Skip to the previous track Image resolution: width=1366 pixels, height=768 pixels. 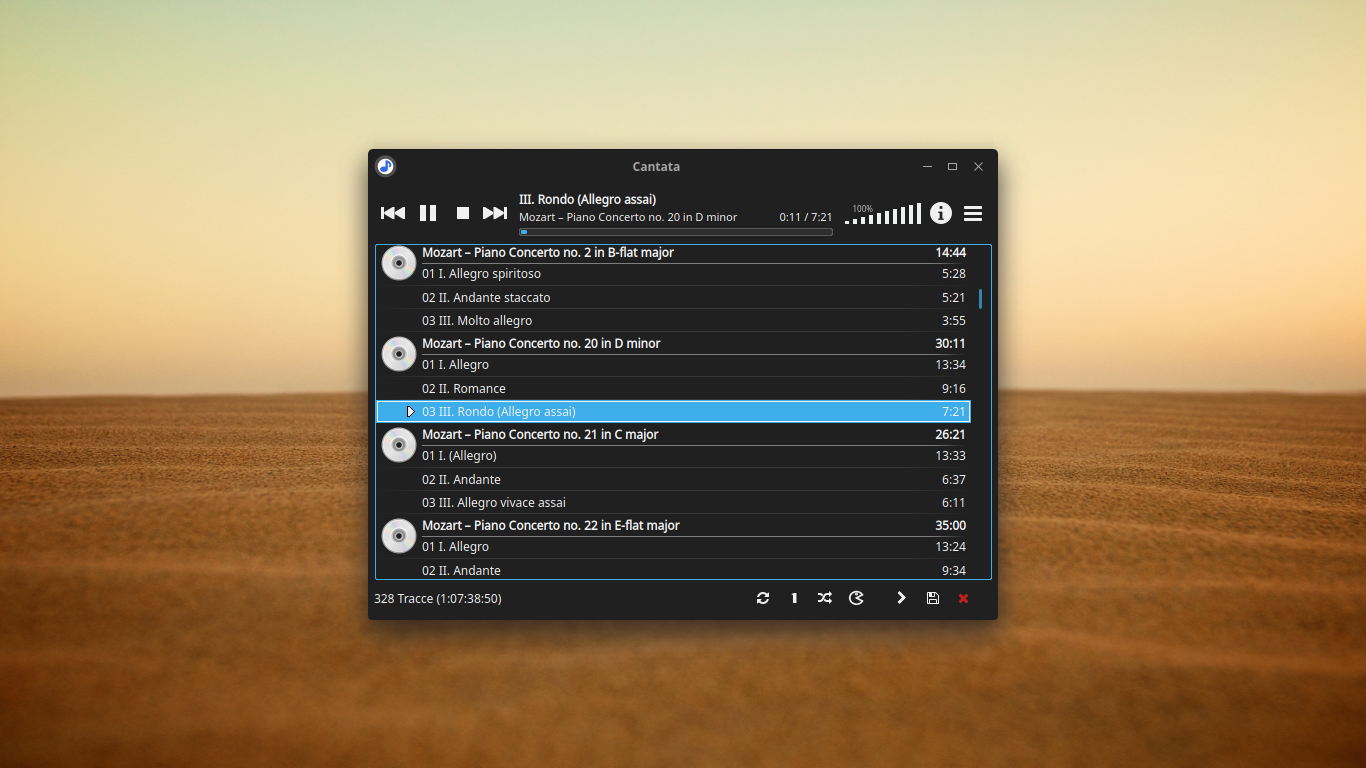(393, 213)
